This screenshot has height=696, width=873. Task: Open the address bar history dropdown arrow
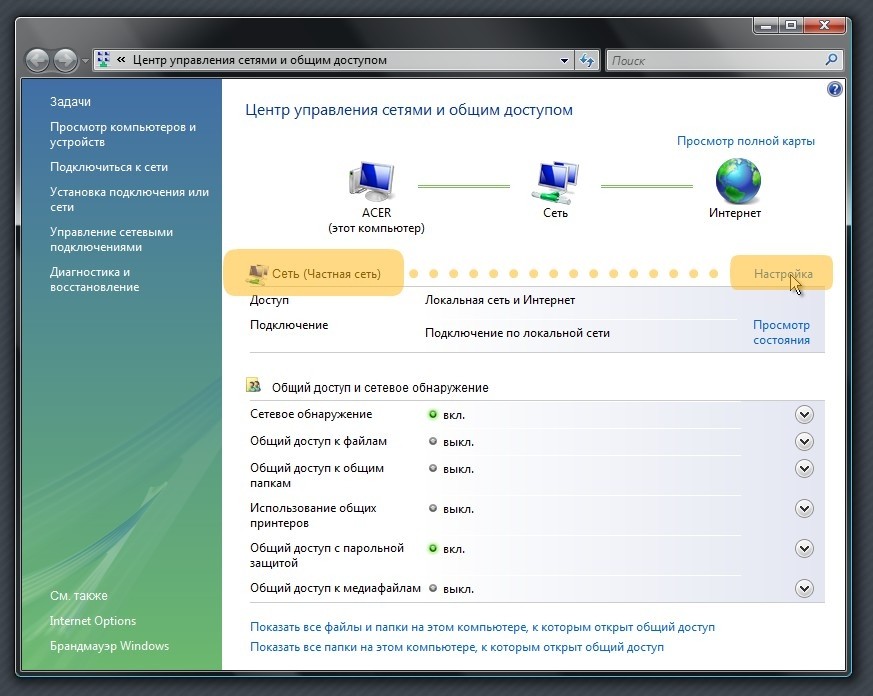pos(564,60)
